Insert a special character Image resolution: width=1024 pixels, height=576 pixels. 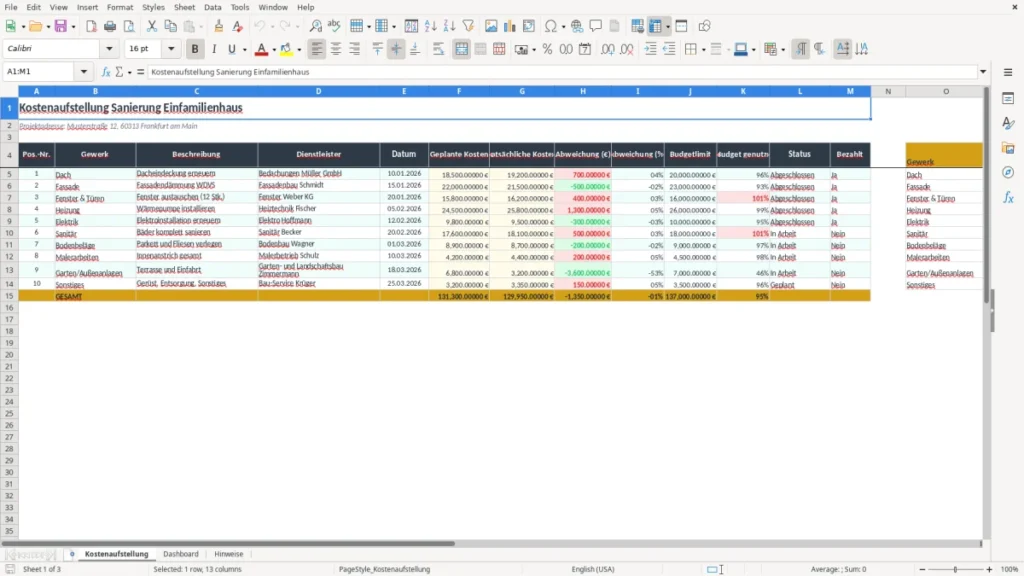[x=551, y=26]
